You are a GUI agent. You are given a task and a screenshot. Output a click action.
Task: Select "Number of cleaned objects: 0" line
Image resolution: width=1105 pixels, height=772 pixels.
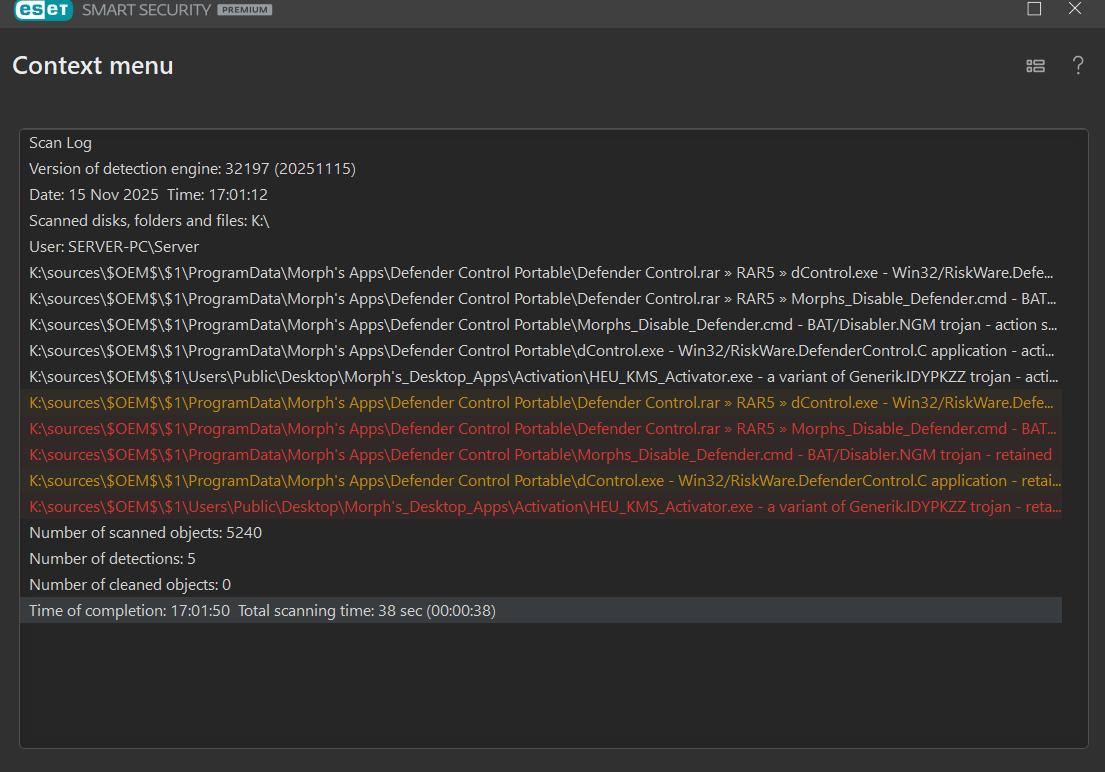[130, 585]
